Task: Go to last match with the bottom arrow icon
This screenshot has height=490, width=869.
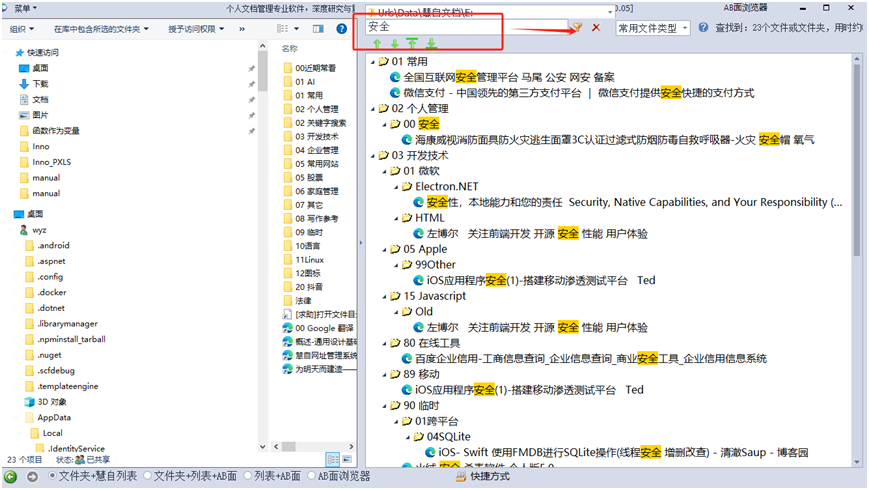Action: pyautogui.click(x=431, y=44)
